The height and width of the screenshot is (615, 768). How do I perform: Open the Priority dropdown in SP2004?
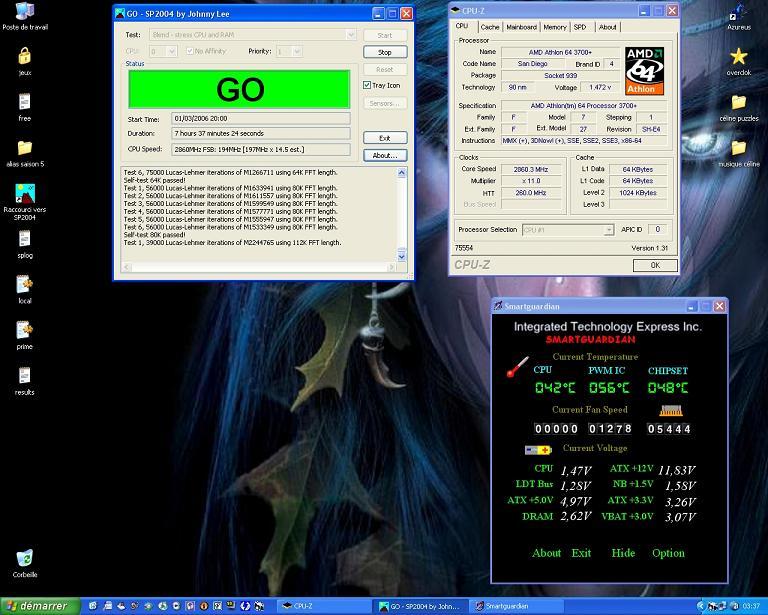[297, 51]
